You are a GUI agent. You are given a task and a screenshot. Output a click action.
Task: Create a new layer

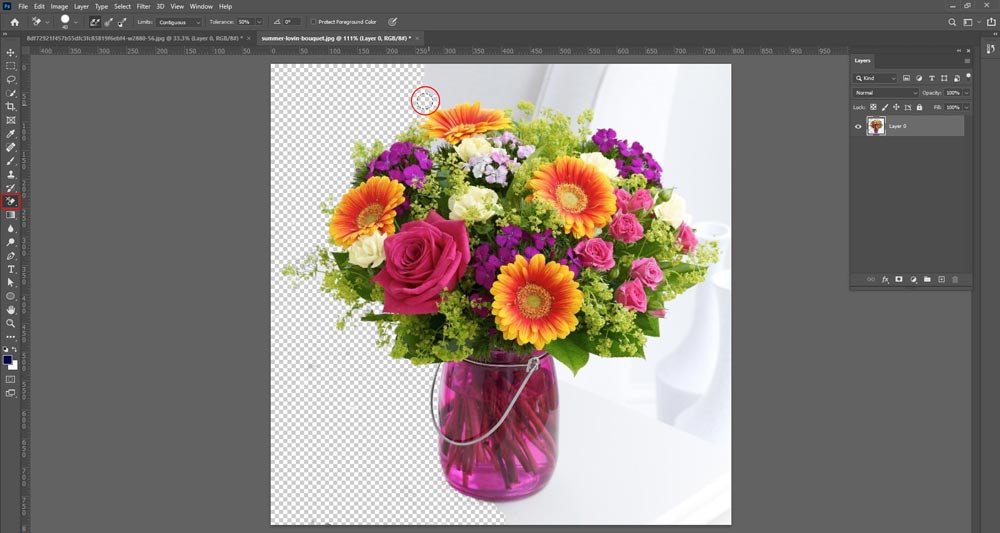pyautogui.click(x=941, y=279)
